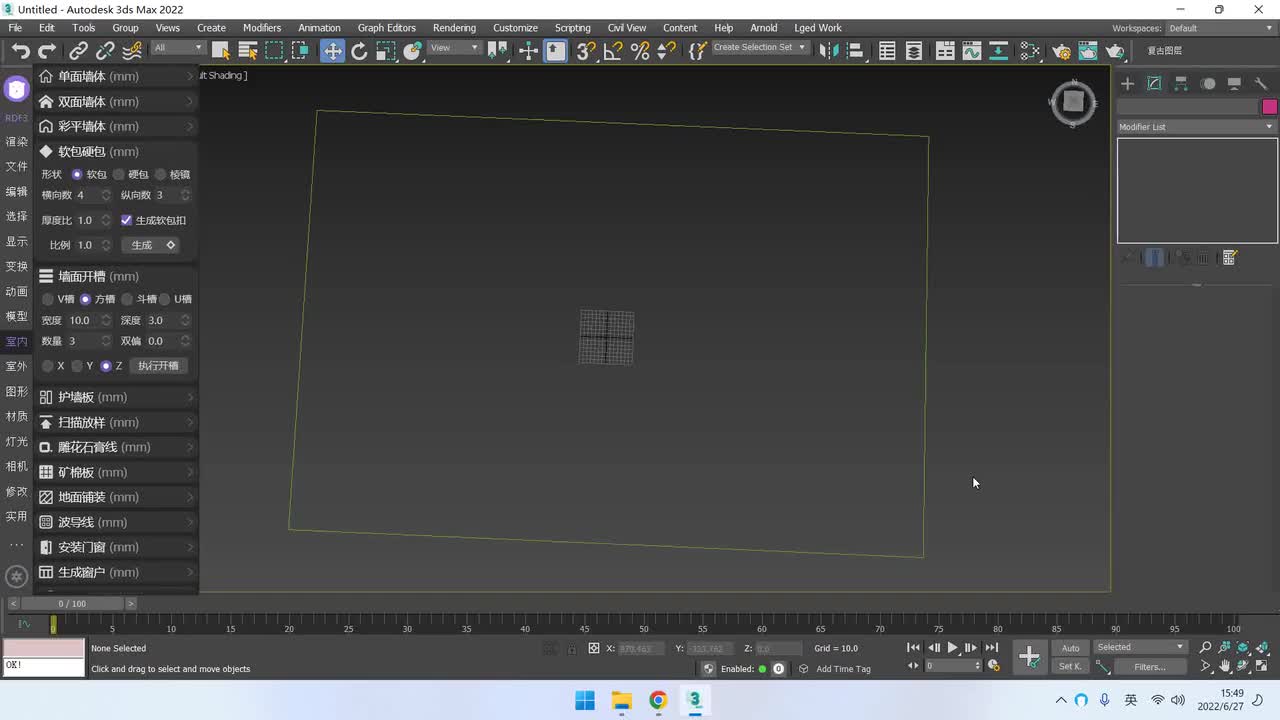Switch to the Hierarchy panel icon

point(1181,84)
